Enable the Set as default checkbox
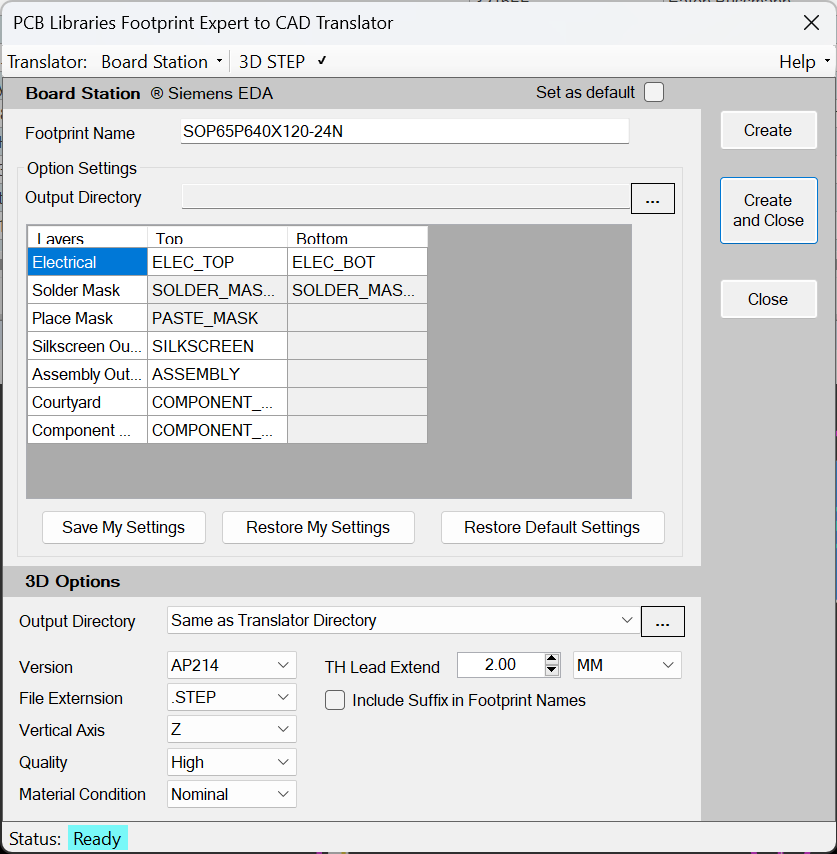The image size is (837, 854). pos(653,92)
